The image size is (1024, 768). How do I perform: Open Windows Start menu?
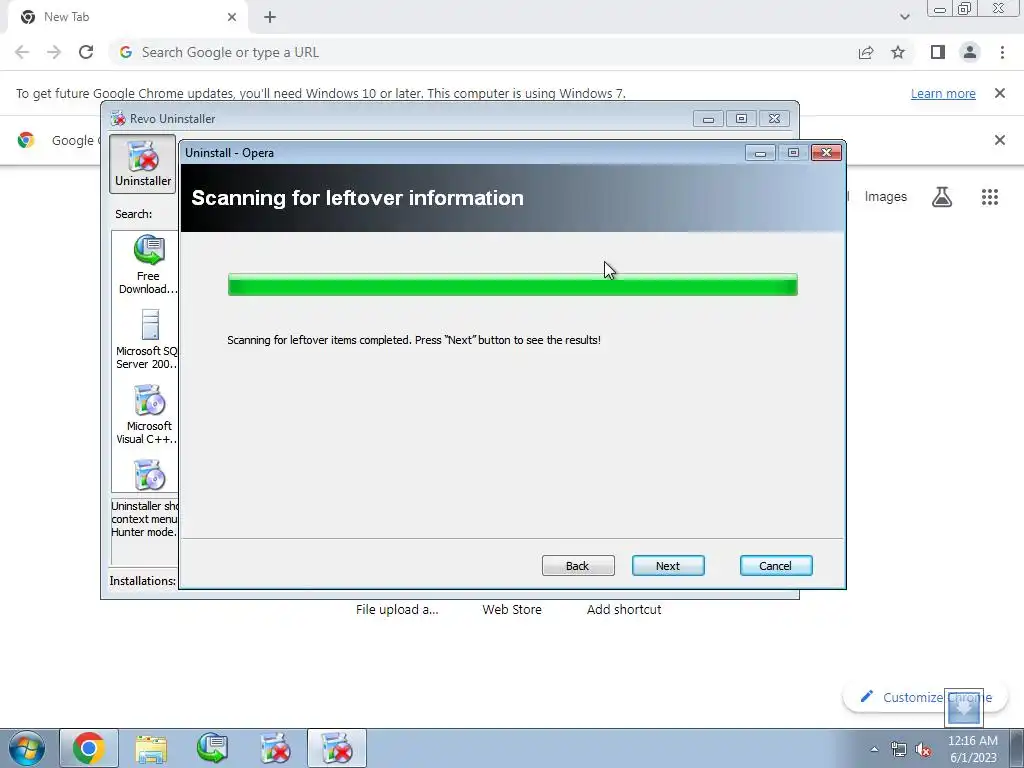click(27, 748)
